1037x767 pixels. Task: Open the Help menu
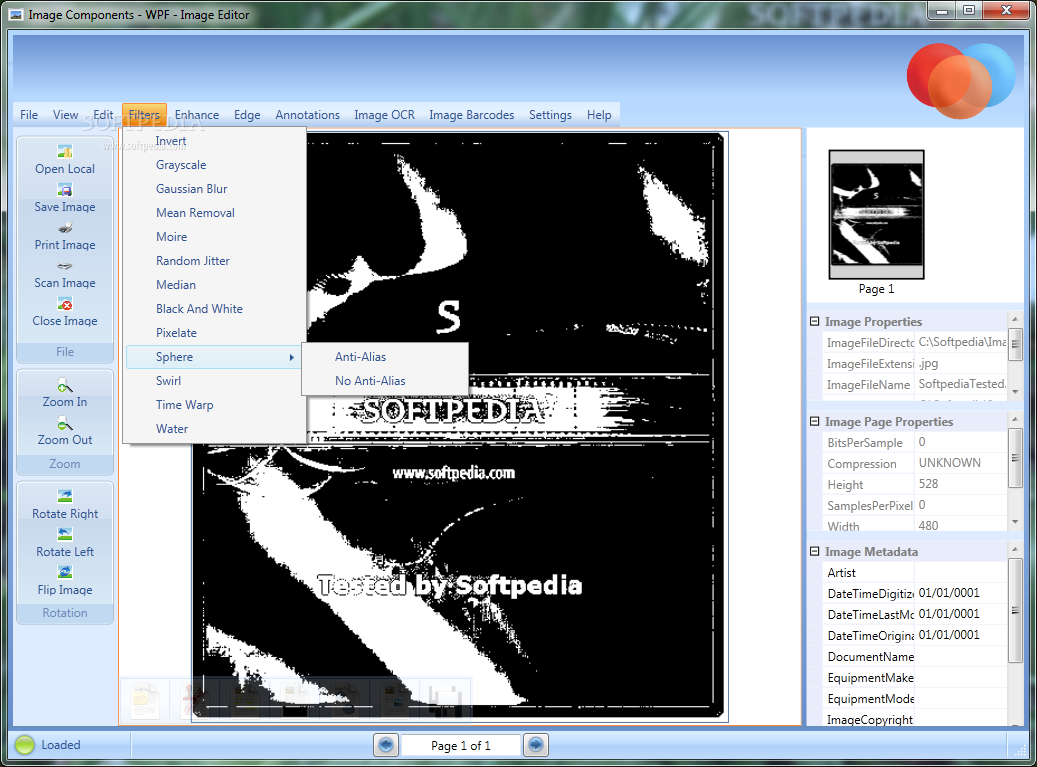[599, 115]
